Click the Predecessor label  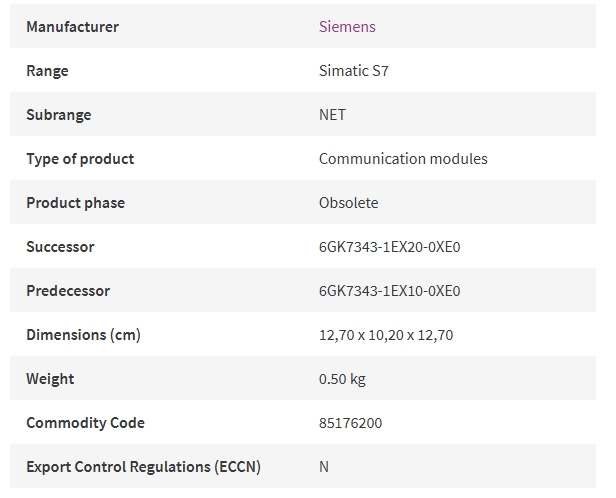68,291
